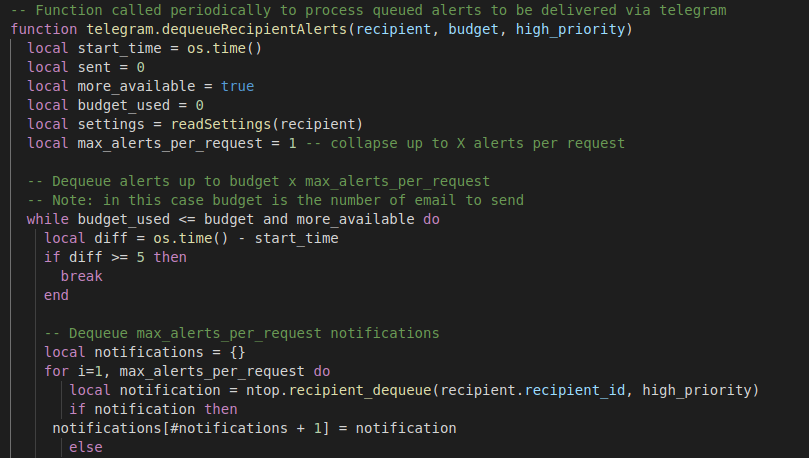Click the top comment about telegram delivery
The width and height of the screenshot is (809, 458).
point(368,10)
